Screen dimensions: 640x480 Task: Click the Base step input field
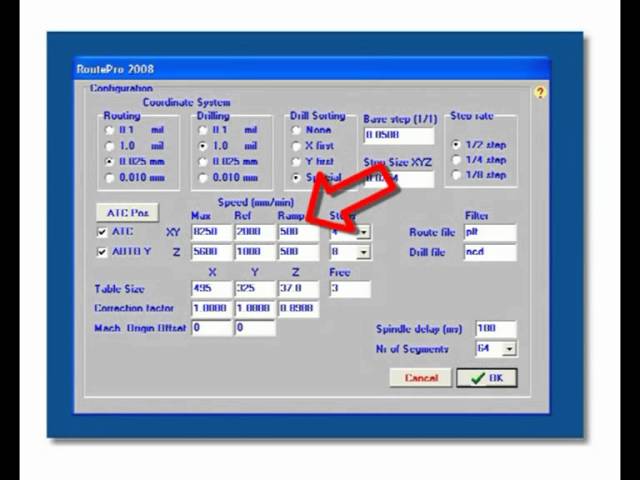(x=399, y=135)
